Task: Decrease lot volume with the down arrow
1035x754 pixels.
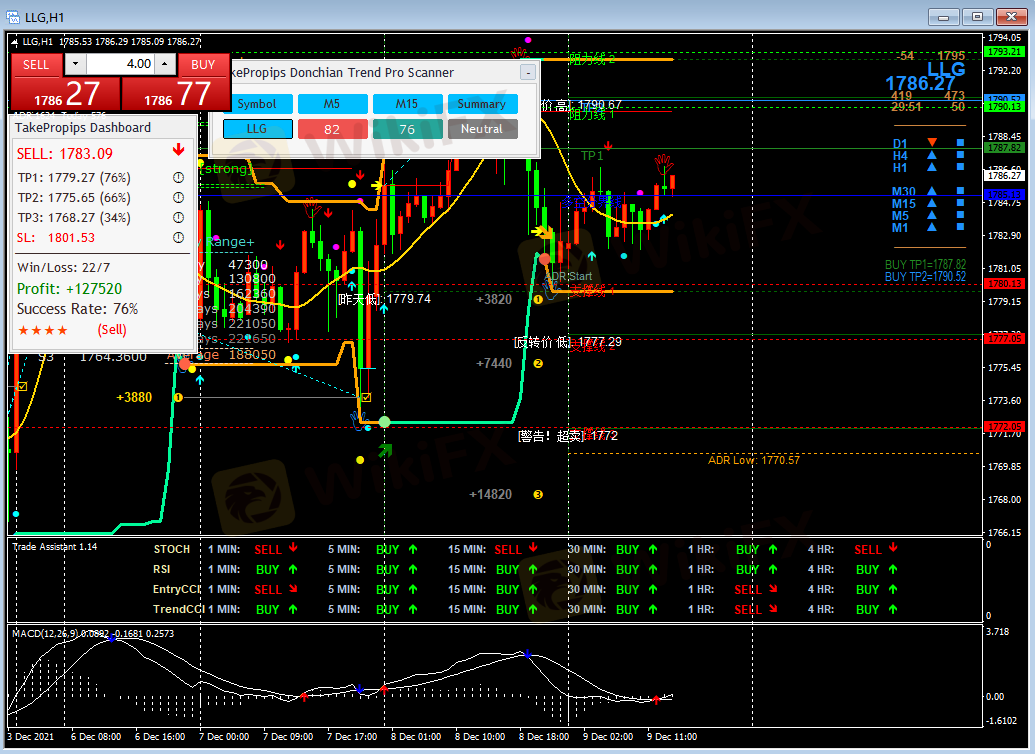Action: (x=76, y=64)
